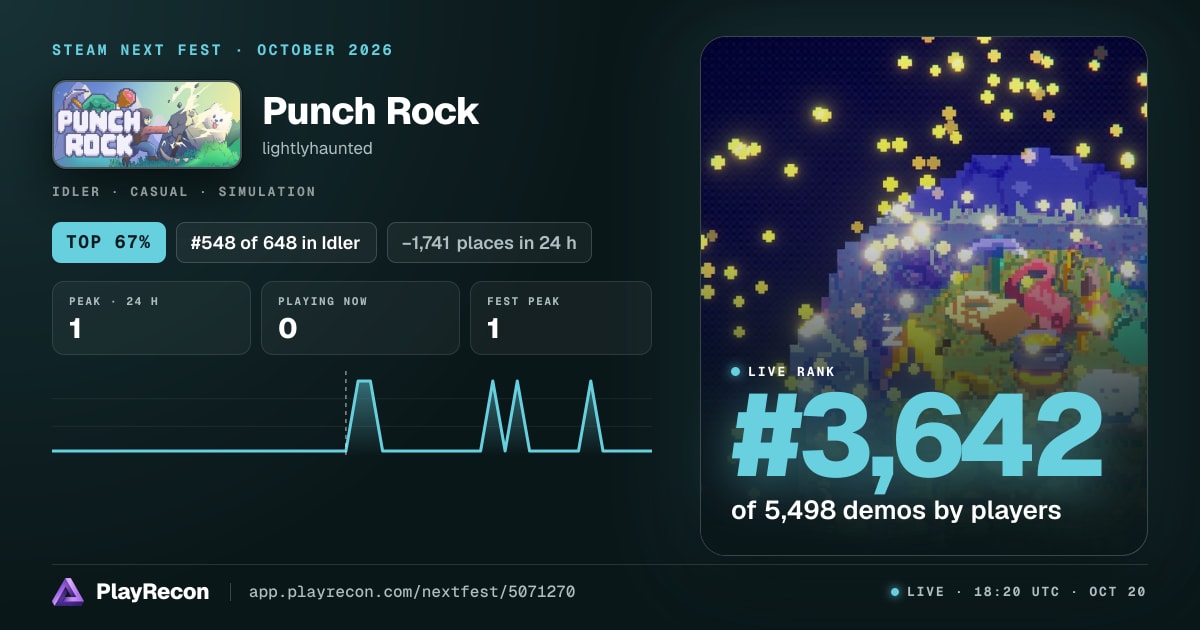Click the dashed marker line on the player chart
Viewport: 1200px width, 630px height.
click(346, 412)
